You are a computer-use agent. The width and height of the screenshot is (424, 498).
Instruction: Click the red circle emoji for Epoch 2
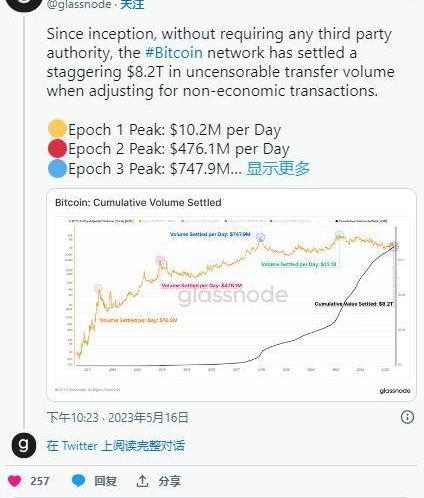pyautogui.click(x=57, y=149)
